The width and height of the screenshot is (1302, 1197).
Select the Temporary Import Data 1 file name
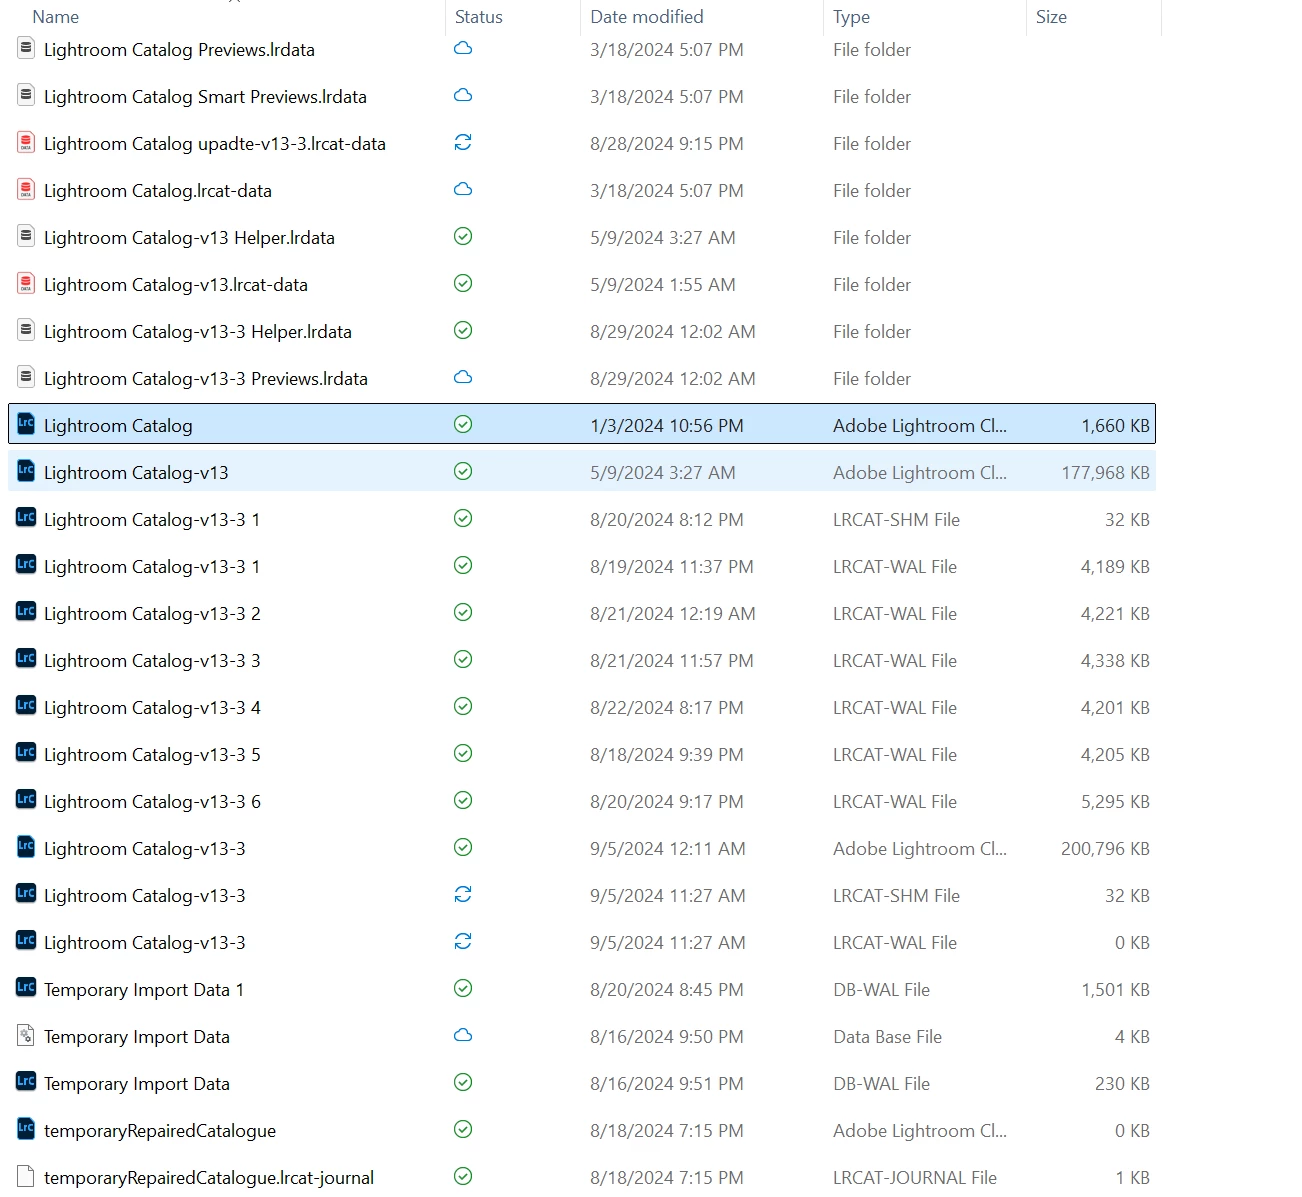coord(144,990)
